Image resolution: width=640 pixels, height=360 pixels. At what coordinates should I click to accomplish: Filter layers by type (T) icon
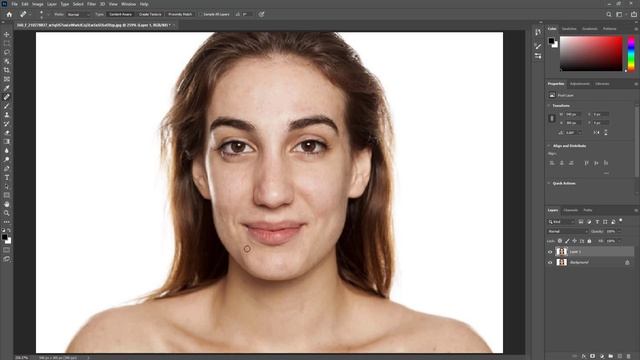(597, 222)
